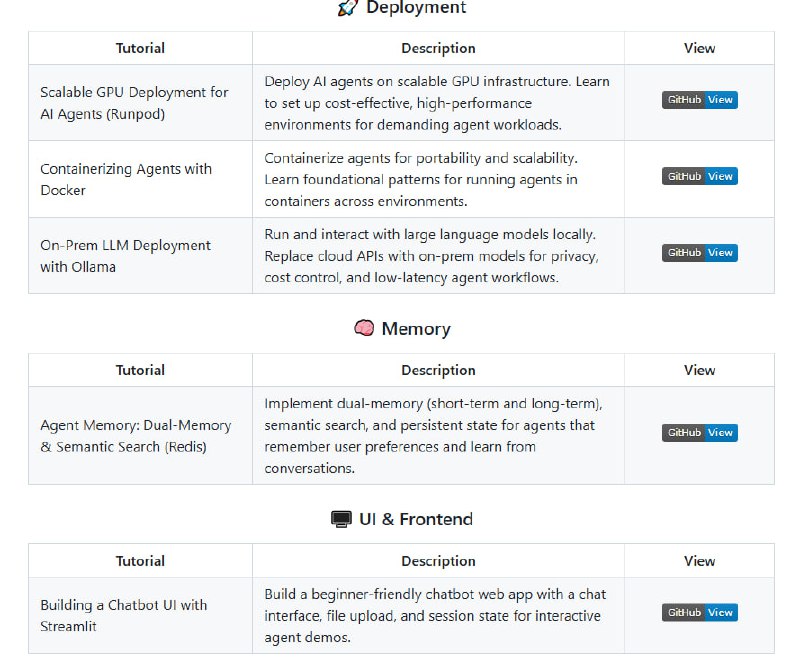The height and width of the screenshot is (671, 800).
Task: Open GitHub View badge for Ollama deployment
Action: 699,253
